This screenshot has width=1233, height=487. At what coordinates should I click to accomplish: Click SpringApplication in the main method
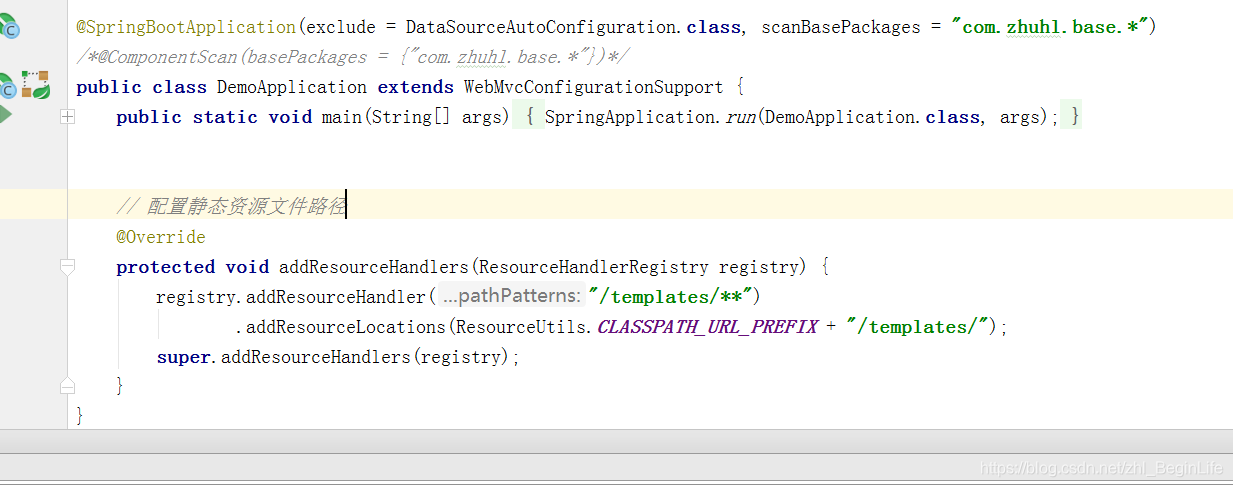coord(632,117)
